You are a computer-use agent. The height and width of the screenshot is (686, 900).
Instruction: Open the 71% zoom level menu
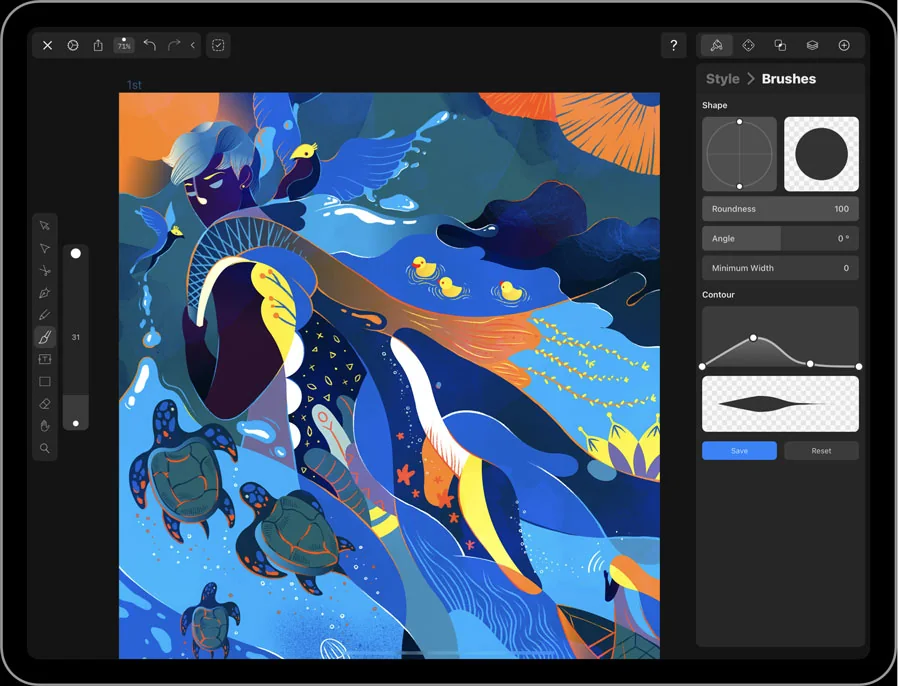click(124, 45)
